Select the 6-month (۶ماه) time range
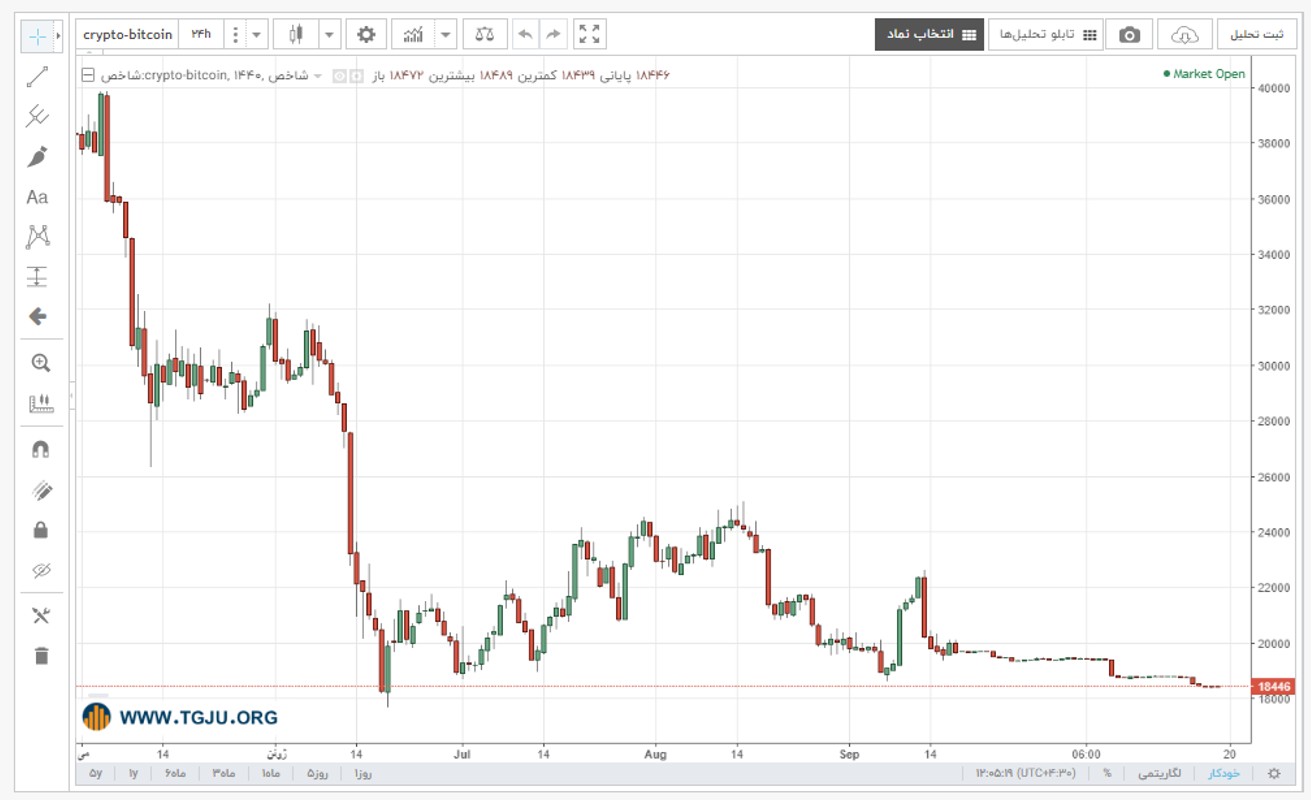Viewport: 1311px width, 800px height. tap(176, 773)
